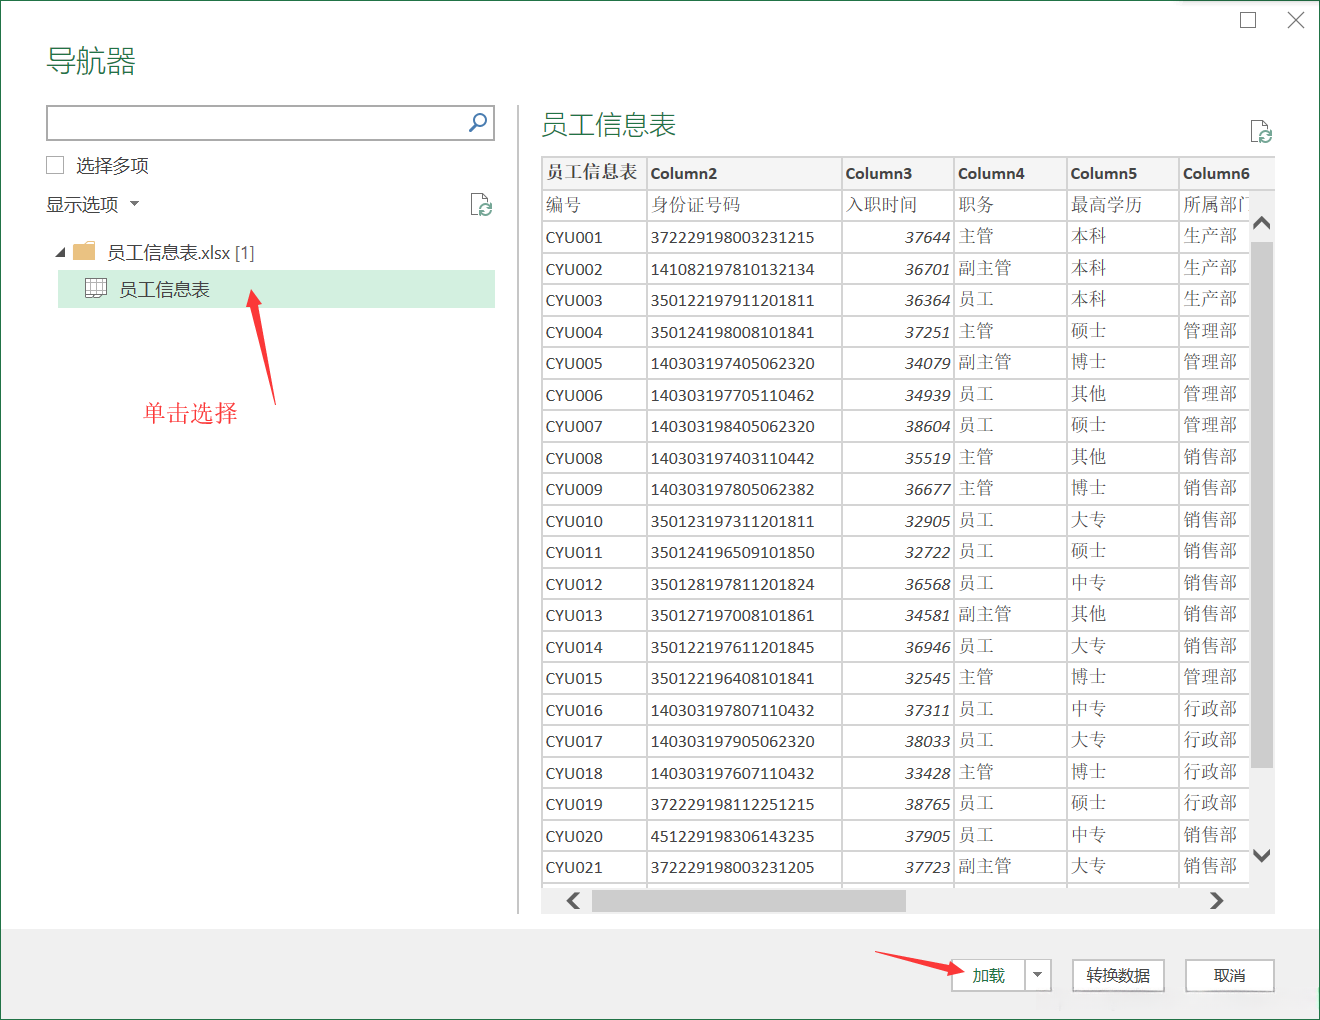
Task: Click the 编号 cell
Action: [594, 205]
